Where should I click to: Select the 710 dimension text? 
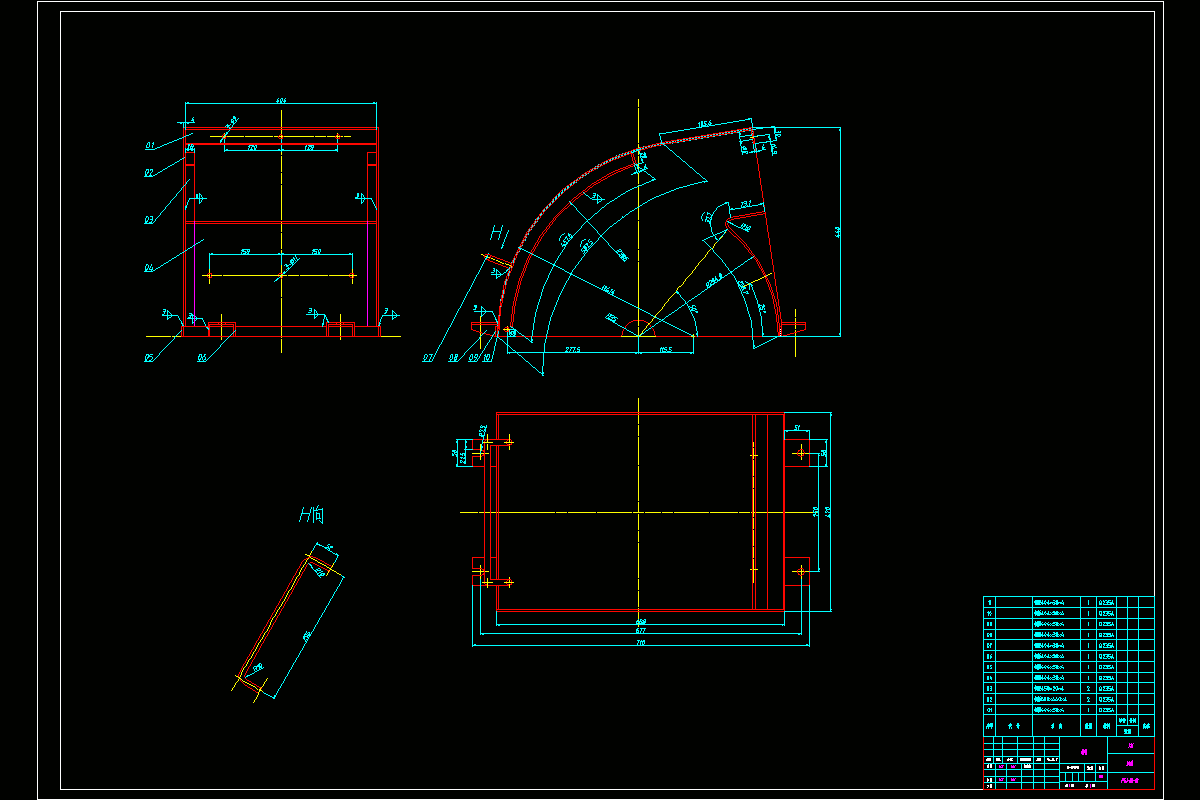[640, 643]
